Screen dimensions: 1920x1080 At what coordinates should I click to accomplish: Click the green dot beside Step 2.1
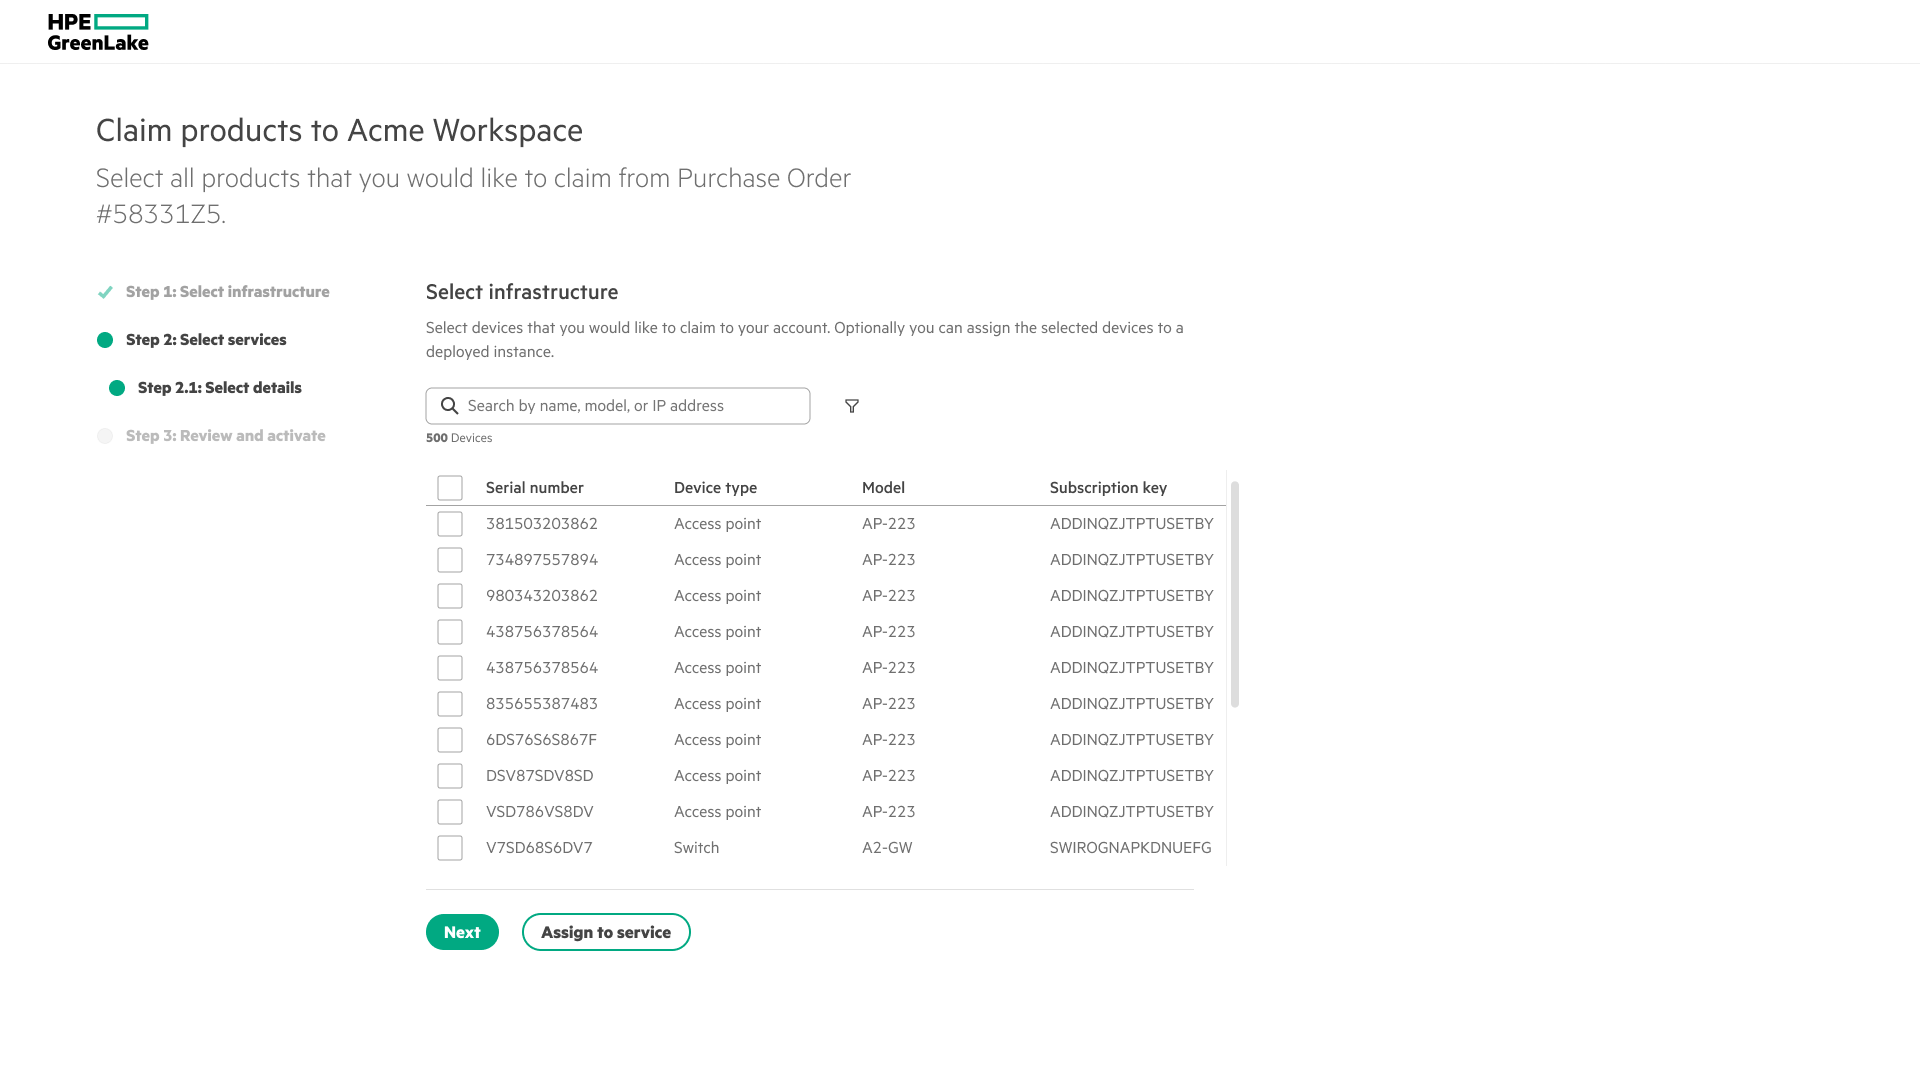pyautogui.click(x=117, y=388)
